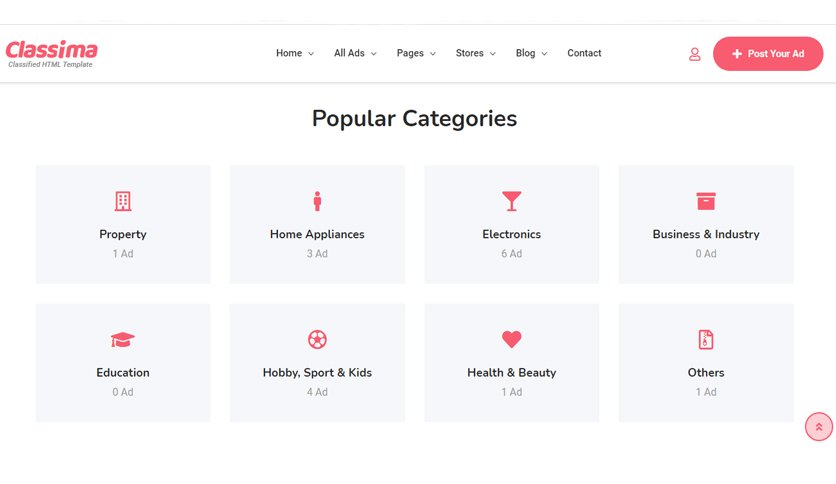The height and width of the screenshot is (484, 836).
Task: Click the Post Your Ad button
Action: click(768, 54)
